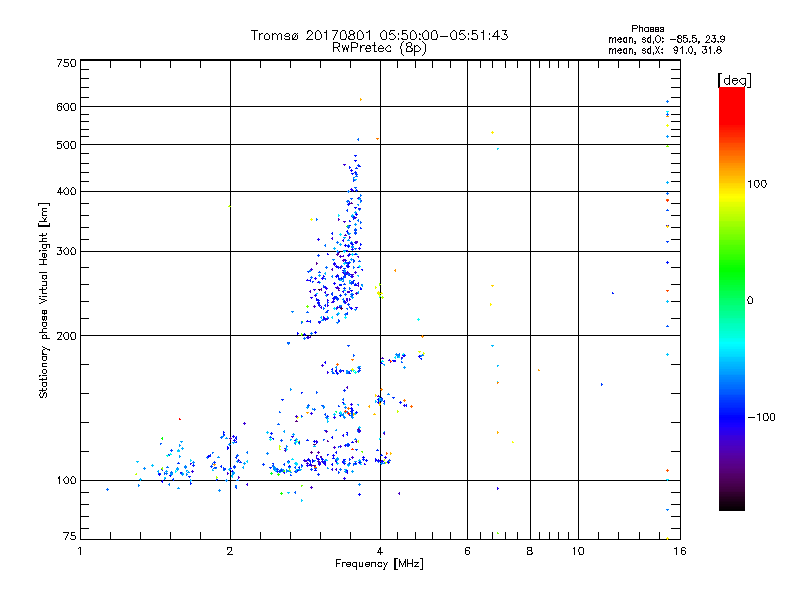Click the x-axis '6' tick label
The height and width of the screenshot is (600, 800).
(x=467, y=551)
